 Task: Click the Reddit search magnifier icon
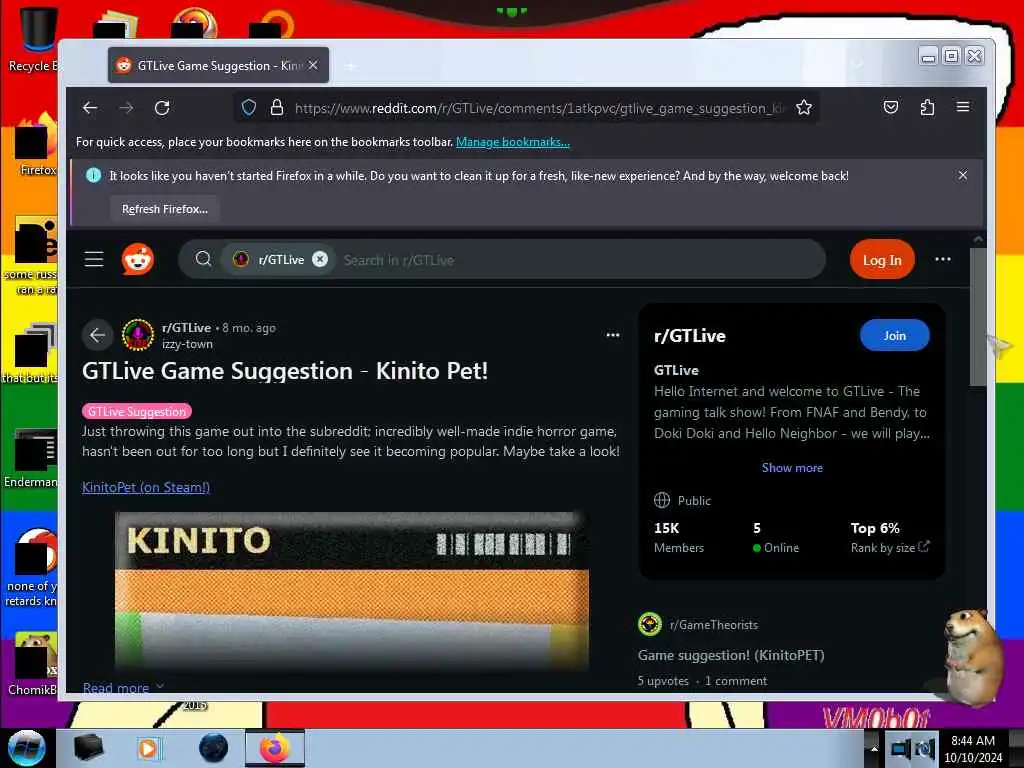coord(203,259)
